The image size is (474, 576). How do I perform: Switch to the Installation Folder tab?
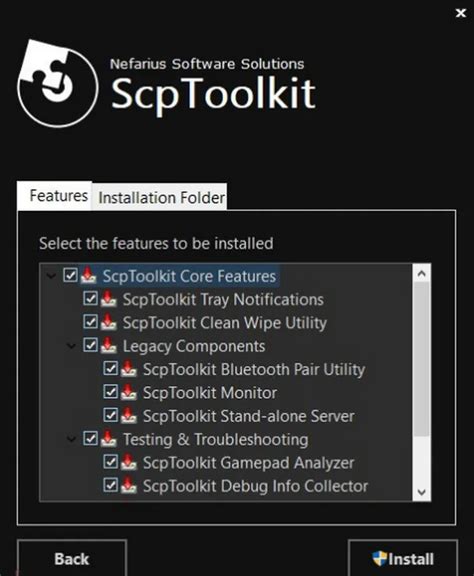[x=161, y=197]
